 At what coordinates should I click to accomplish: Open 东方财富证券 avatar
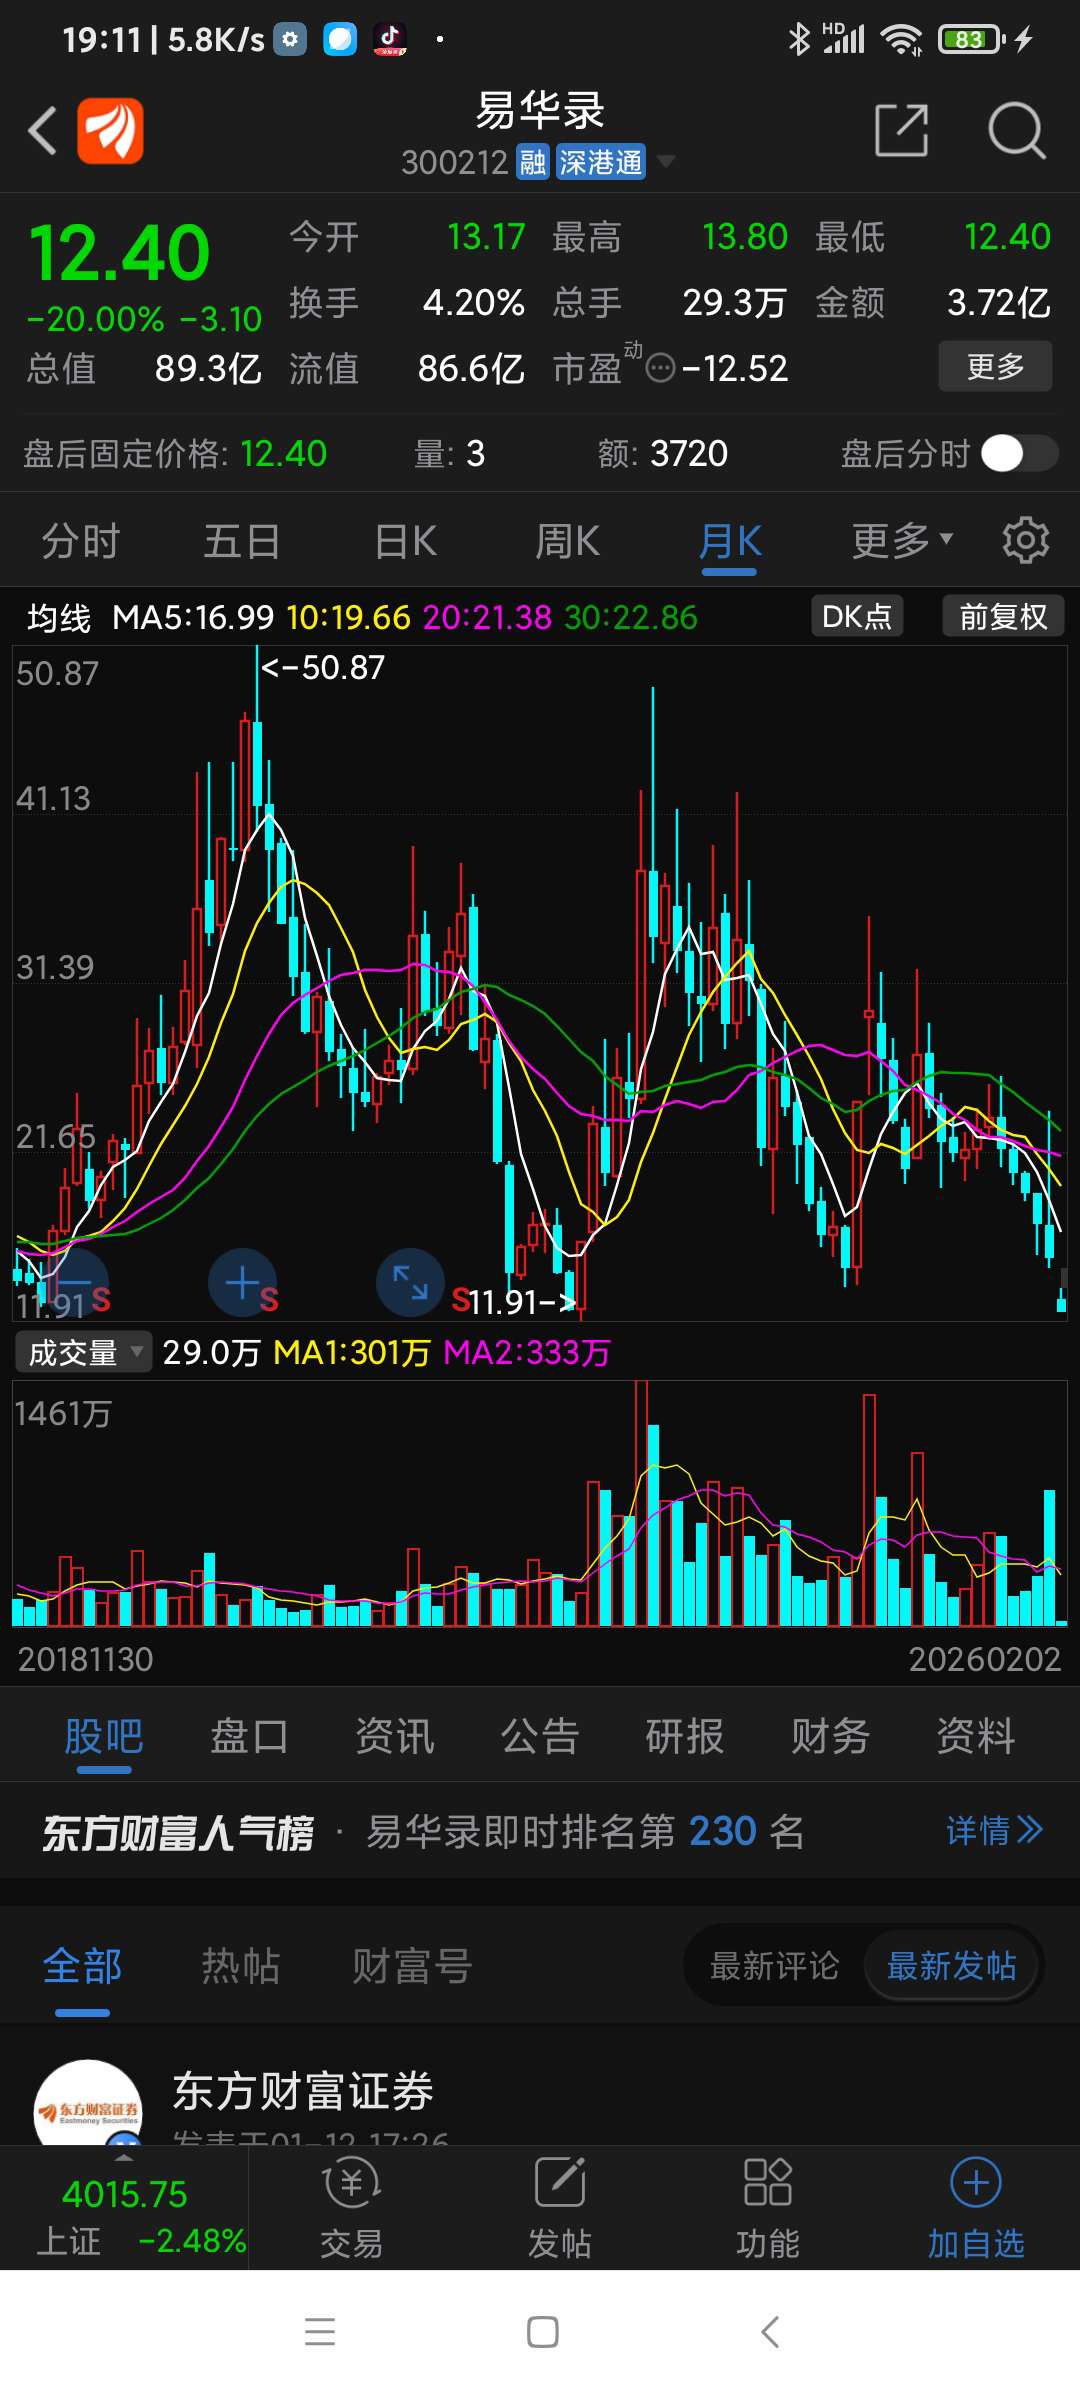88,2103
